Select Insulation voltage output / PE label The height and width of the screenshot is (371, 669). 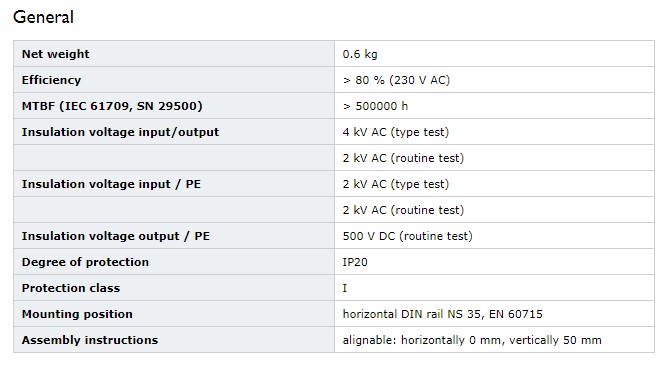pos(116,236)
